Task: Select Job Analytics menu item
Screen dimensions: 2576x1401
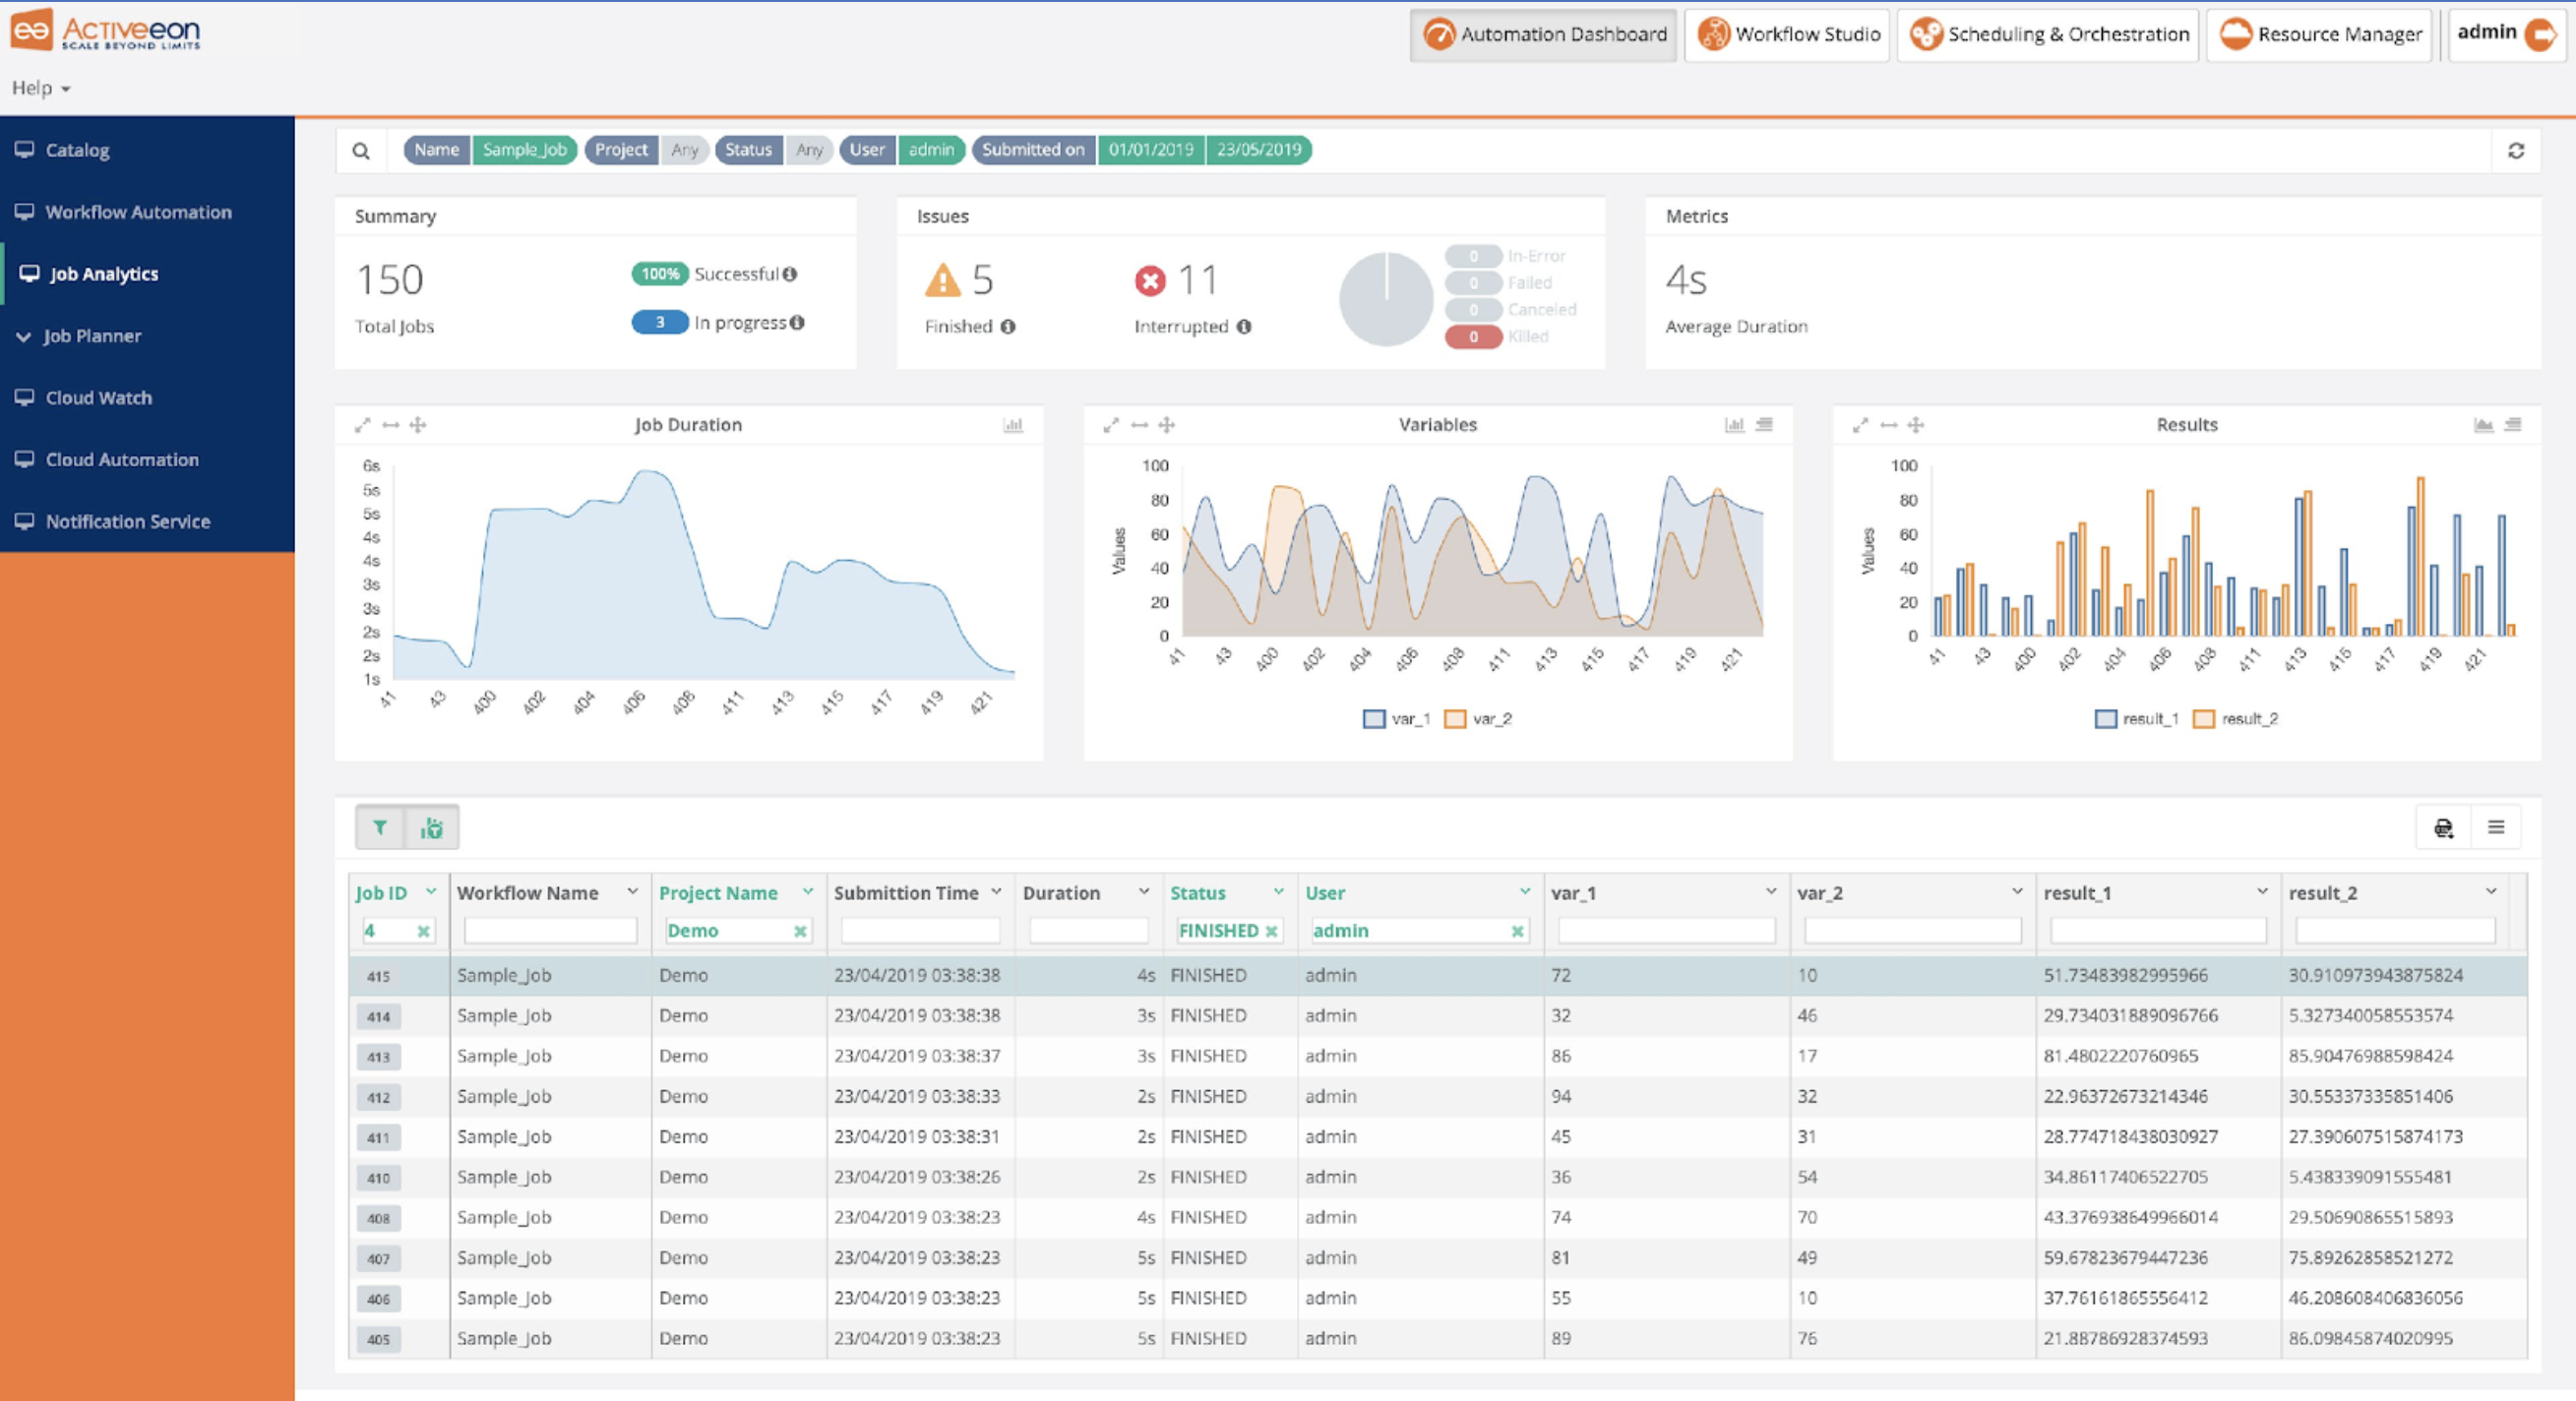Action: point(103,273)
